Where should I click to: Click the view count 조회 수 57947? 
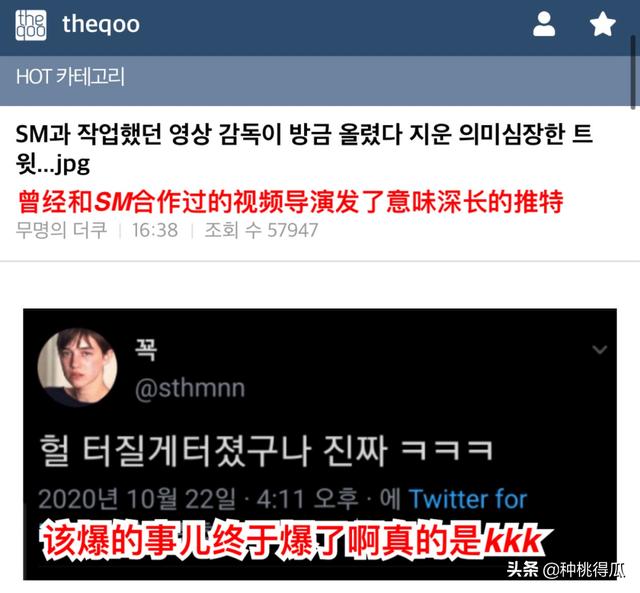pos(261,230)
